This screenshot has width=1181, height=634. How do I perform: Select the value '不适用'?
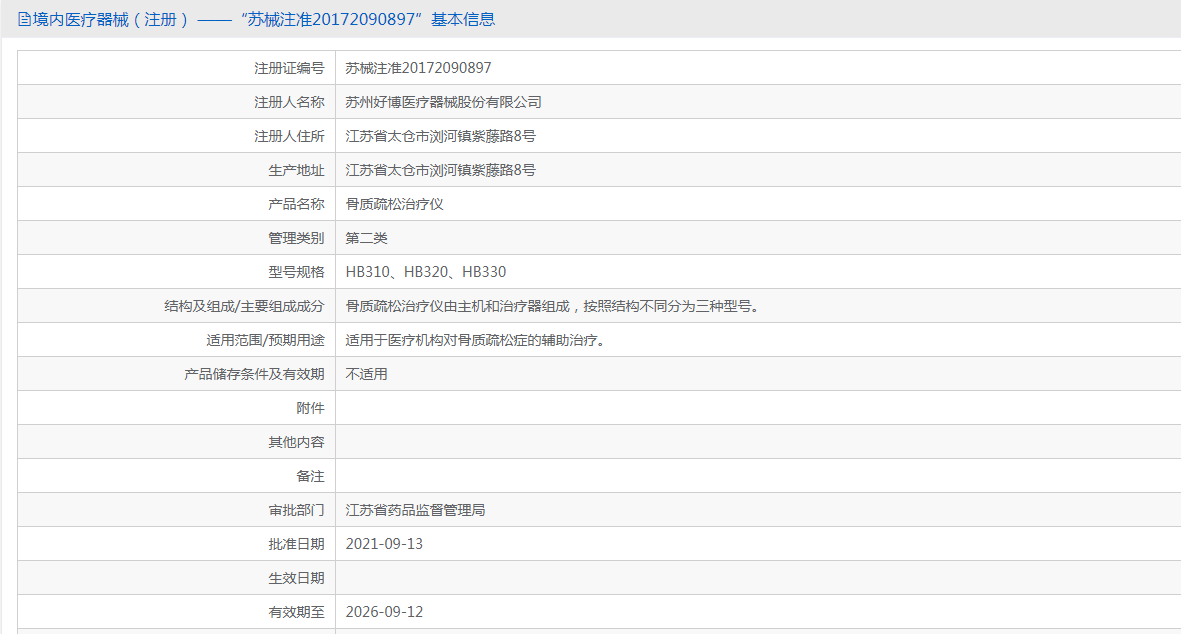(367, 374)
